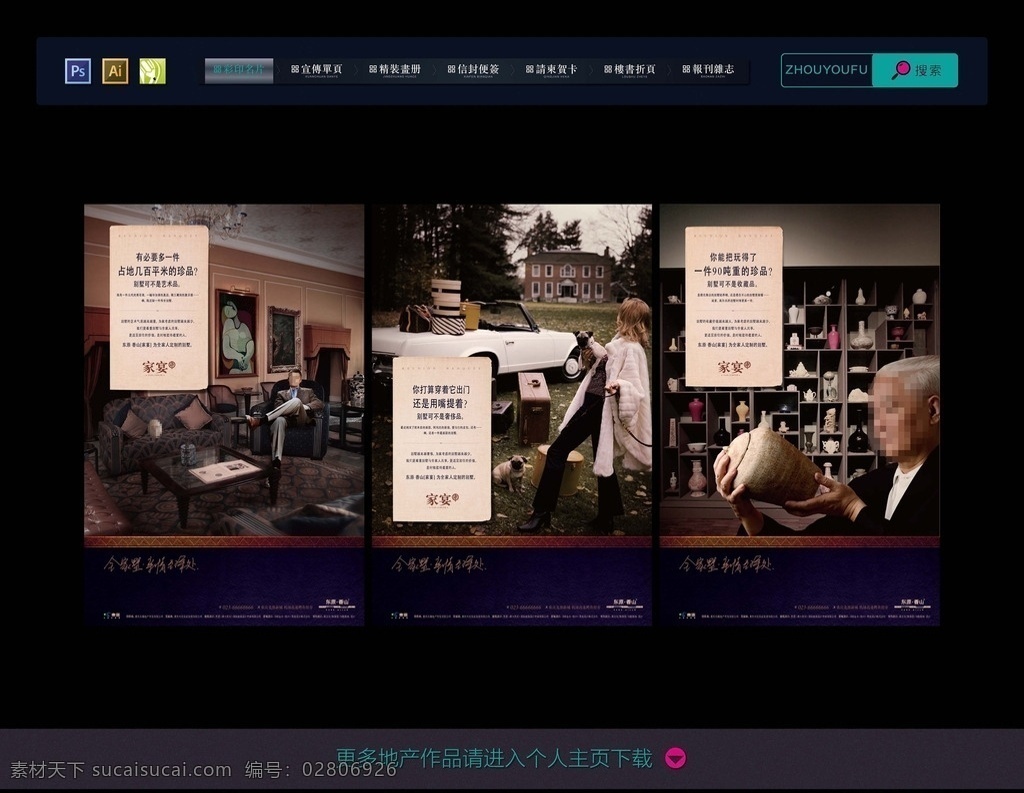Click the Photoshop Ps icon
This screenshot has height=793, width=1024.
click(78, 71)
